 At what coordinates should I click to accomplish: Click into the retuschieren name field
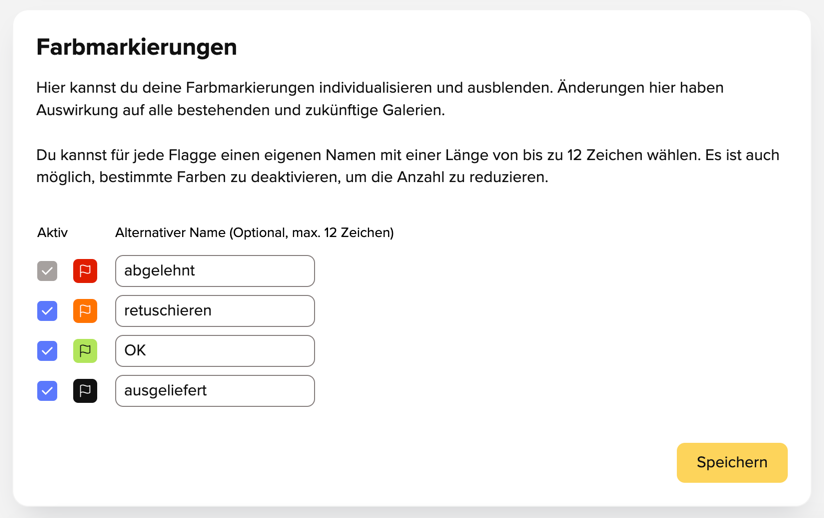215,311
